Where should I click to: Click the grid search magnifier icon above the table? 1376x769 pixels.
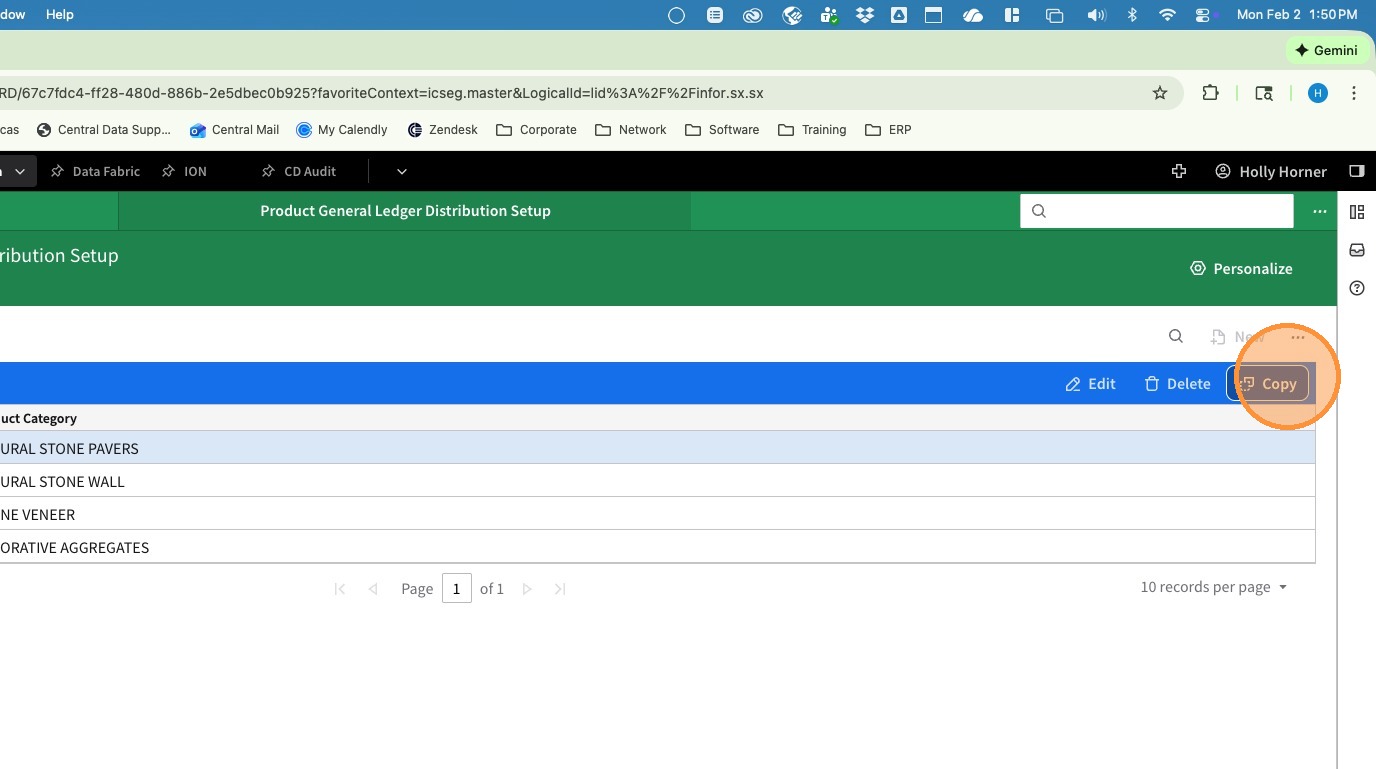tap(1176, 337)
